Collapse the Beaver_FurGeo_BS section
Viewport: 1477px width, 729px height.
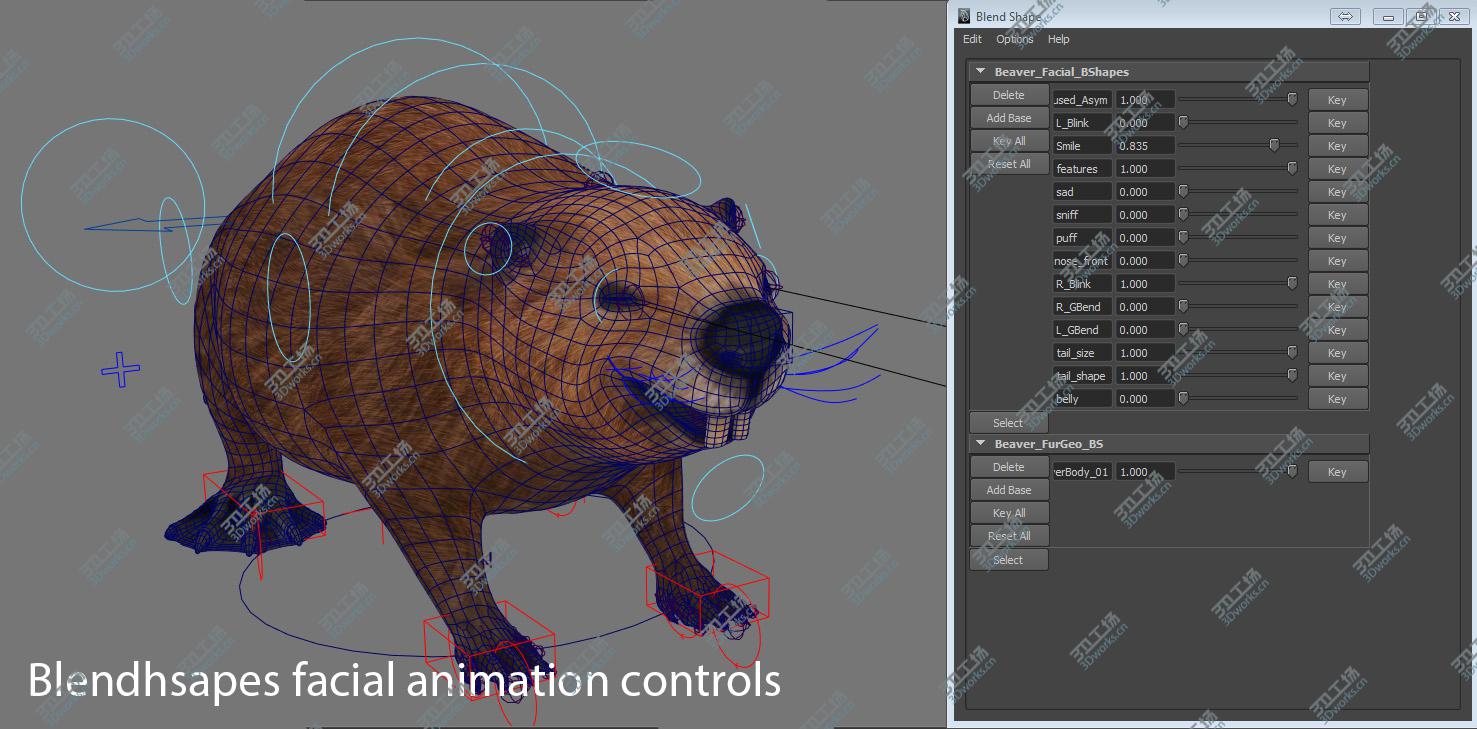(981, 443)
